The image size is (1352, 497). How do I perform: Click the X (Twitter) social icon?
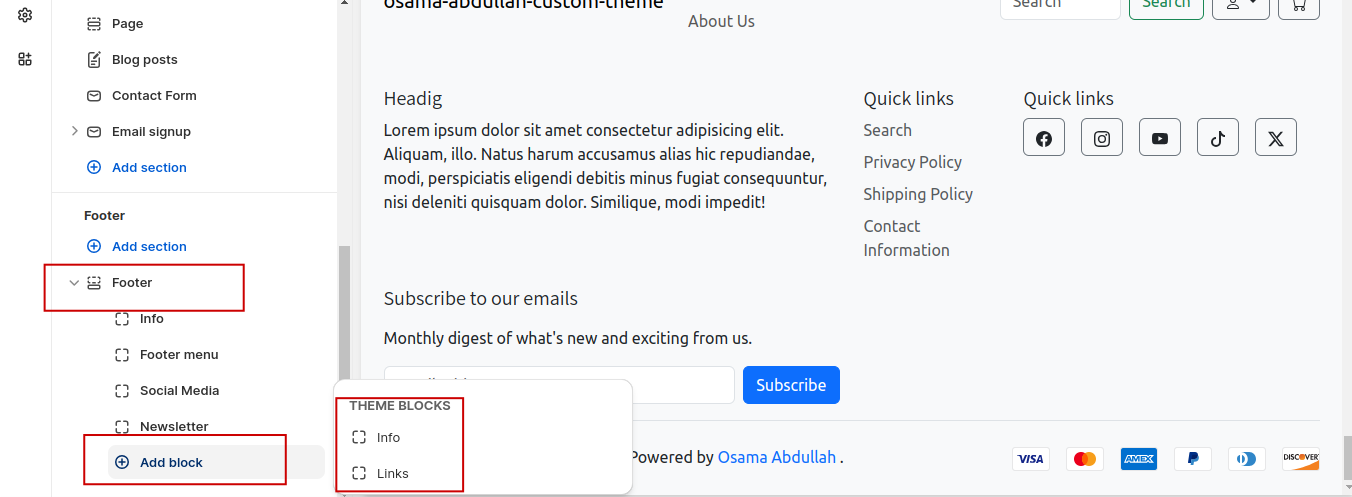(1276, 138)
